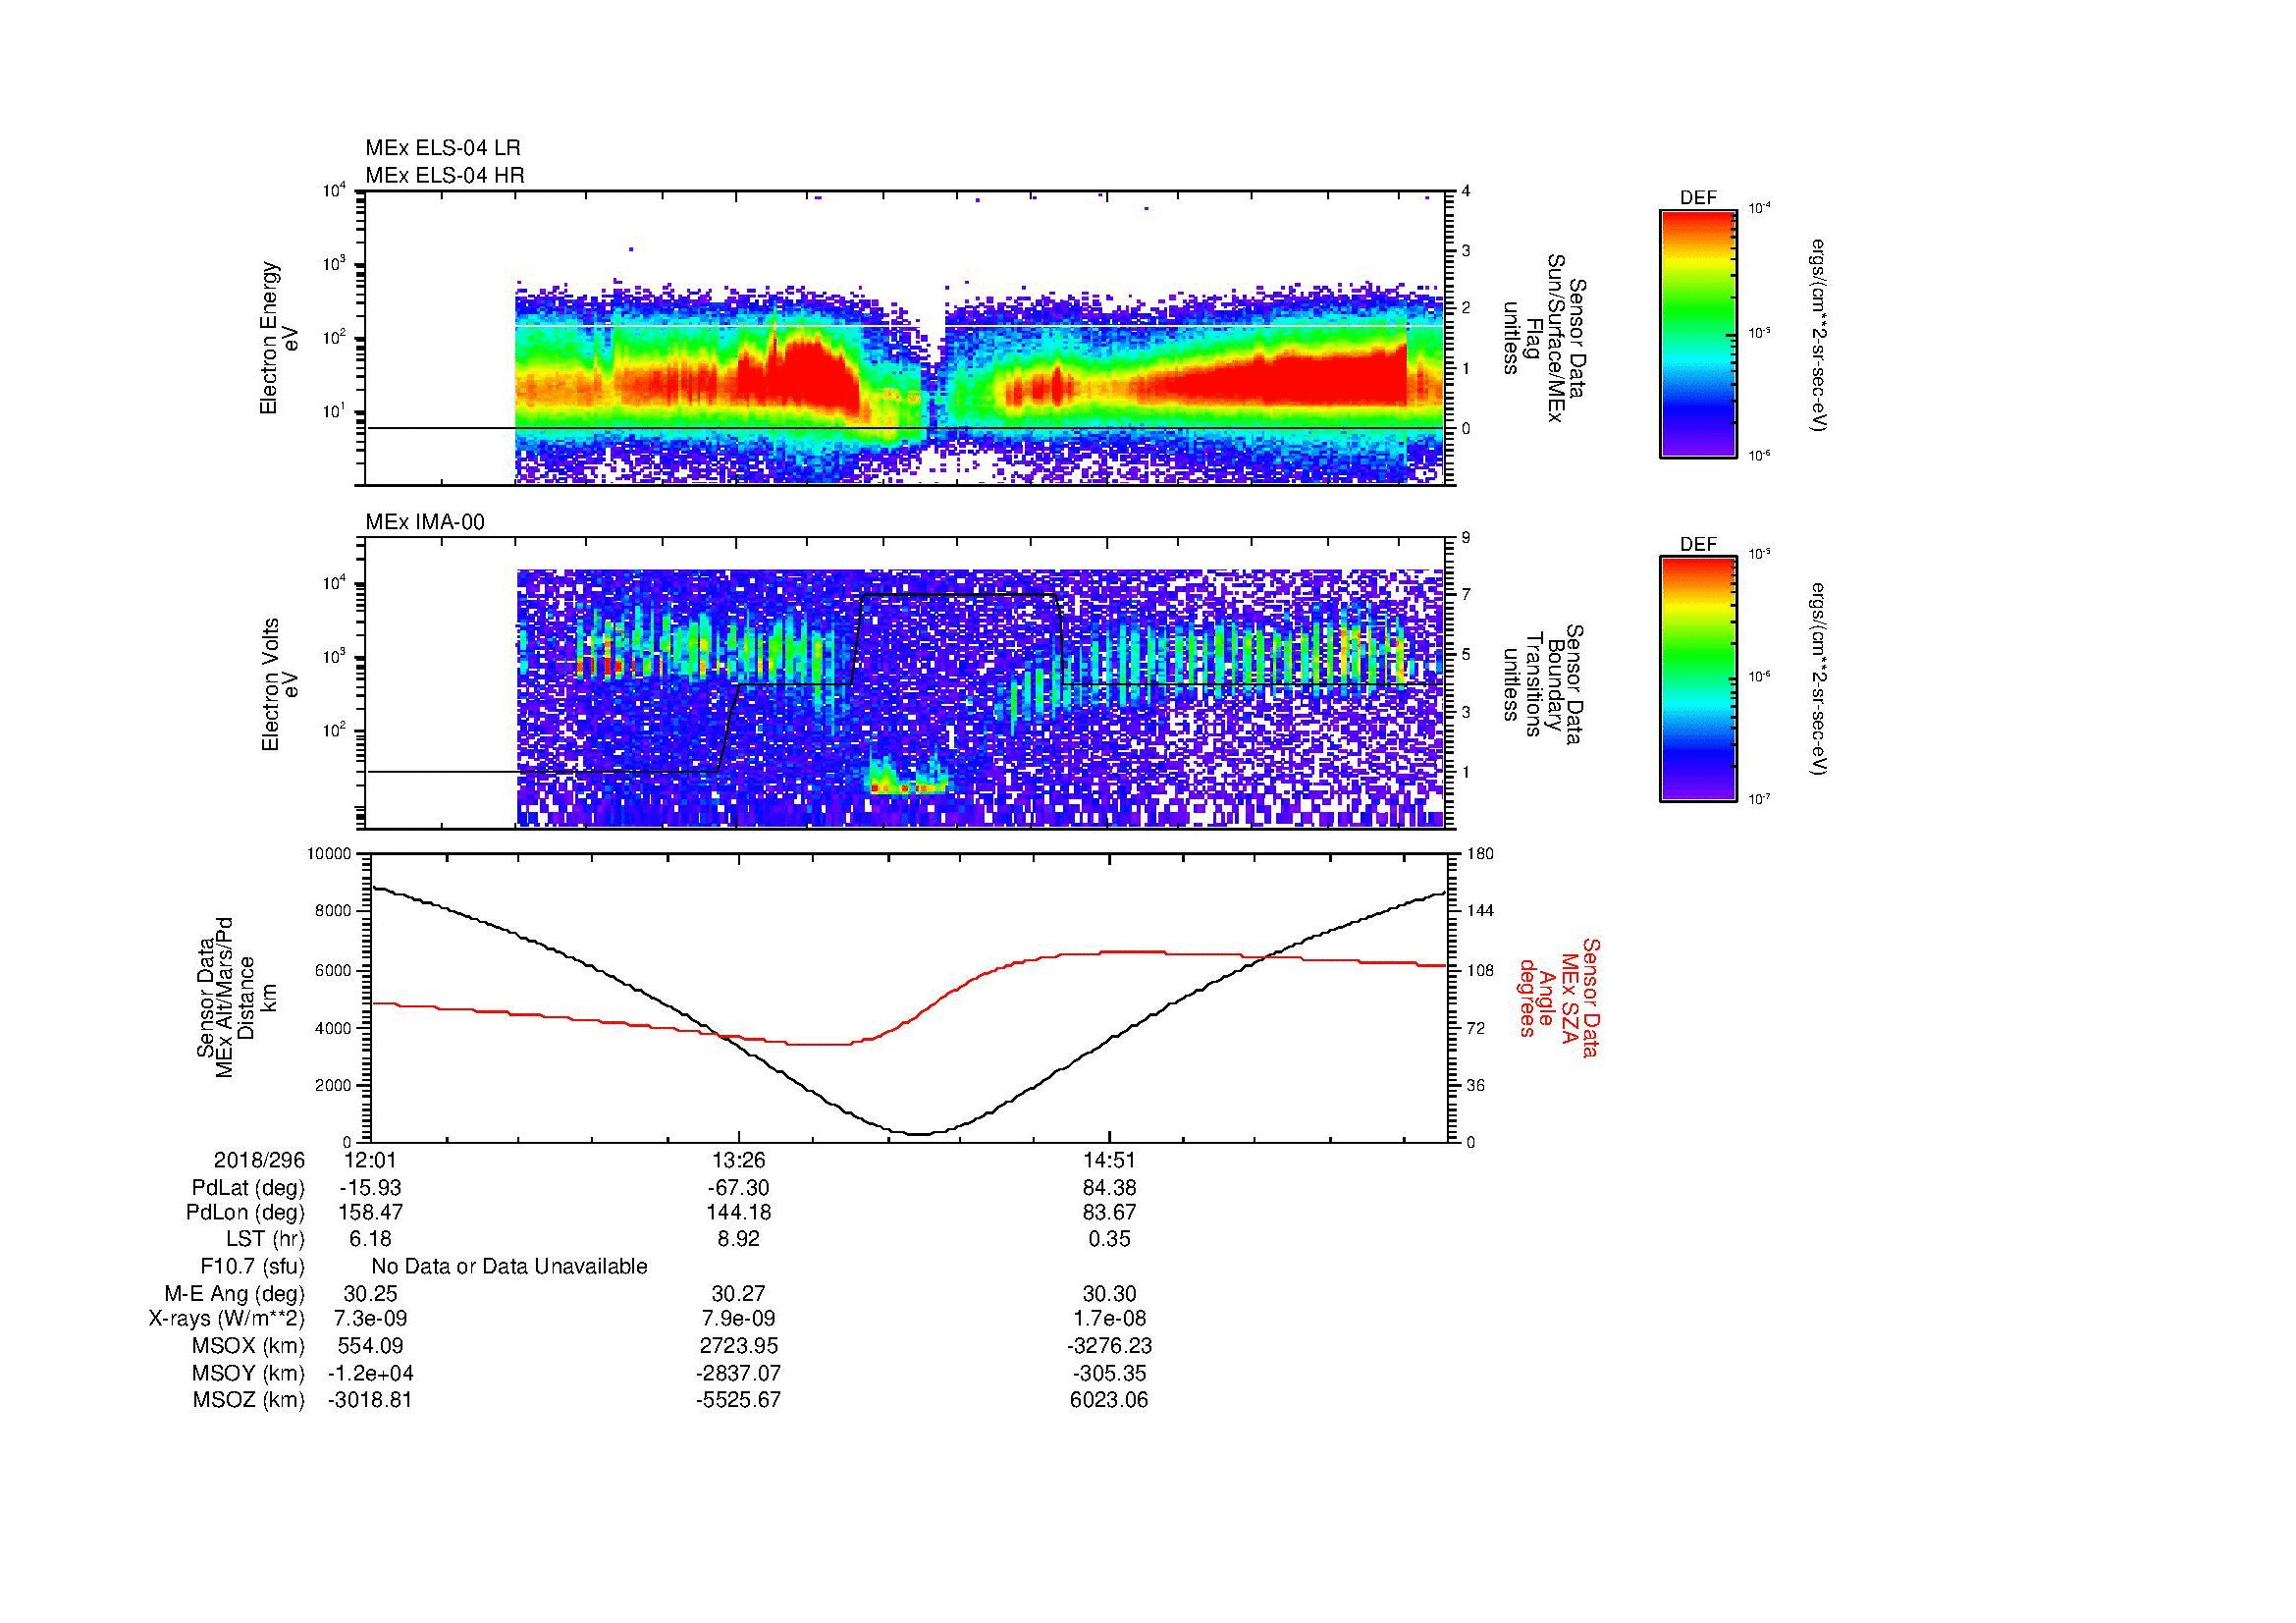The width and height of the screenshot is (2296, 1623).
Task: Click the MSOX (km) row label
Action: click(249, 1346)
